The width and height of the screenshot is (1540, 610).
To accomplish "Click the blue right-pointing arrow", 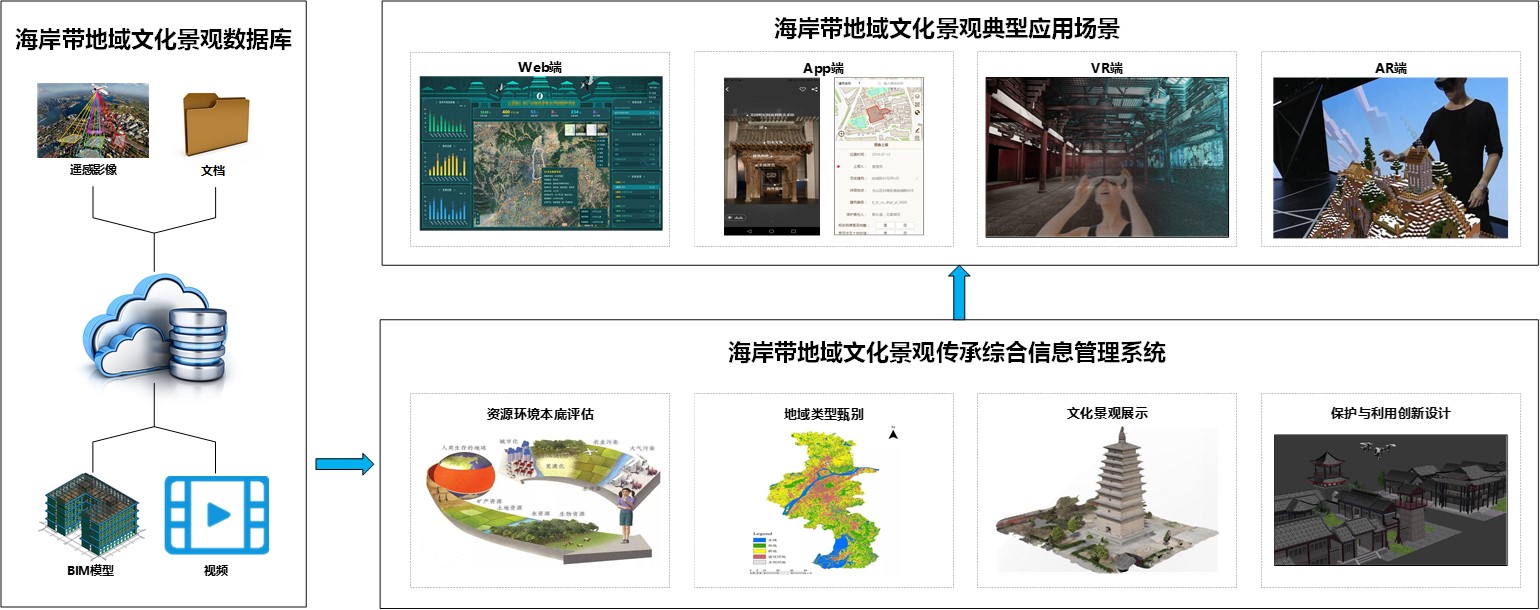I will click(x=343, y=464).
